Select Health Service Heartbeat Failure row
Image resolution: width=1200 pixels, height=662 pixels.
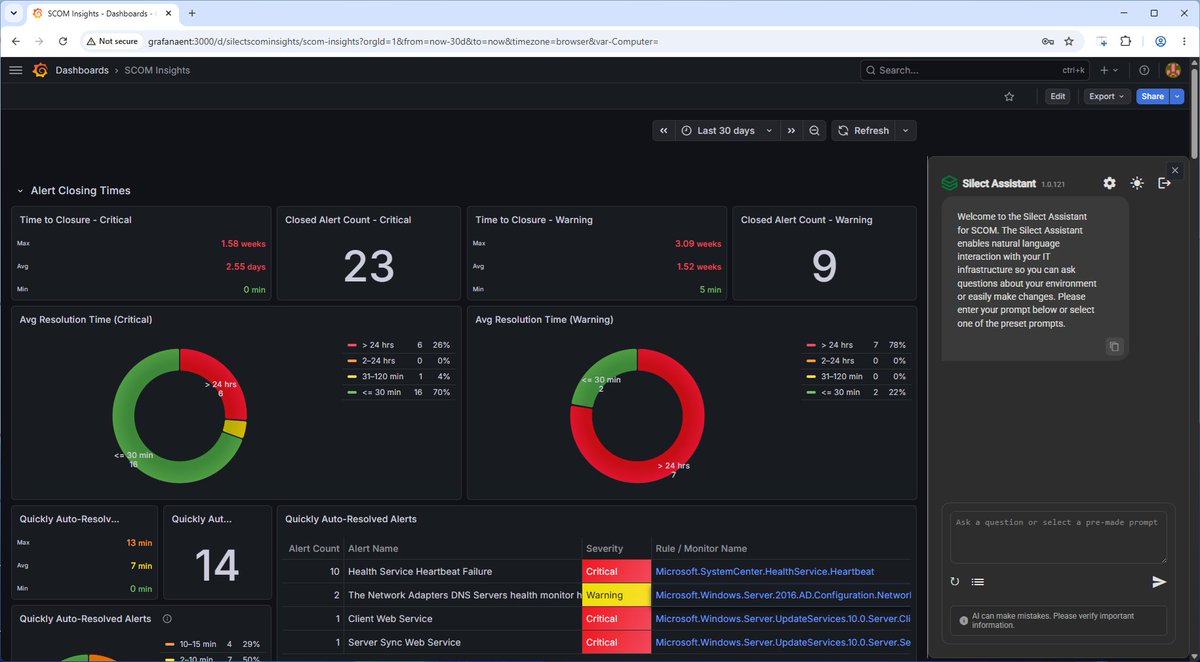point(596,571)
